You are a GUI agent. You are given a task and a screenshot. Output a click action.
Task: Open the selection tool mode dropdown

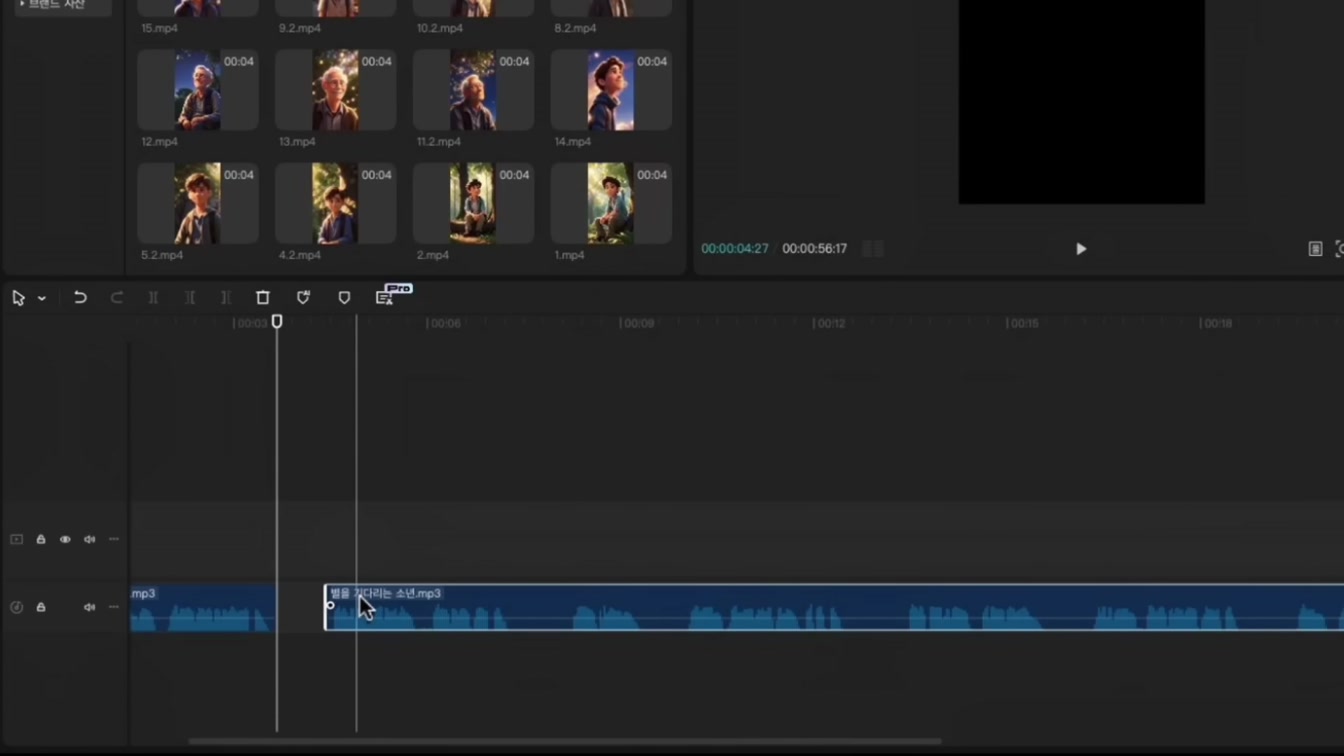pos(42,298)
